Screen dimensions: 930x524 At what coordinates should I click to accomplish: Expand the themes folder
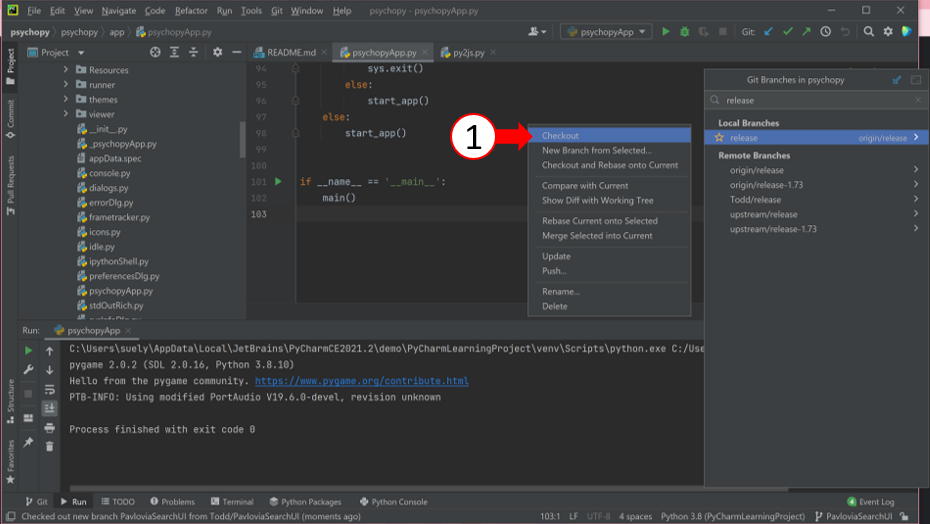coord(66,99)
